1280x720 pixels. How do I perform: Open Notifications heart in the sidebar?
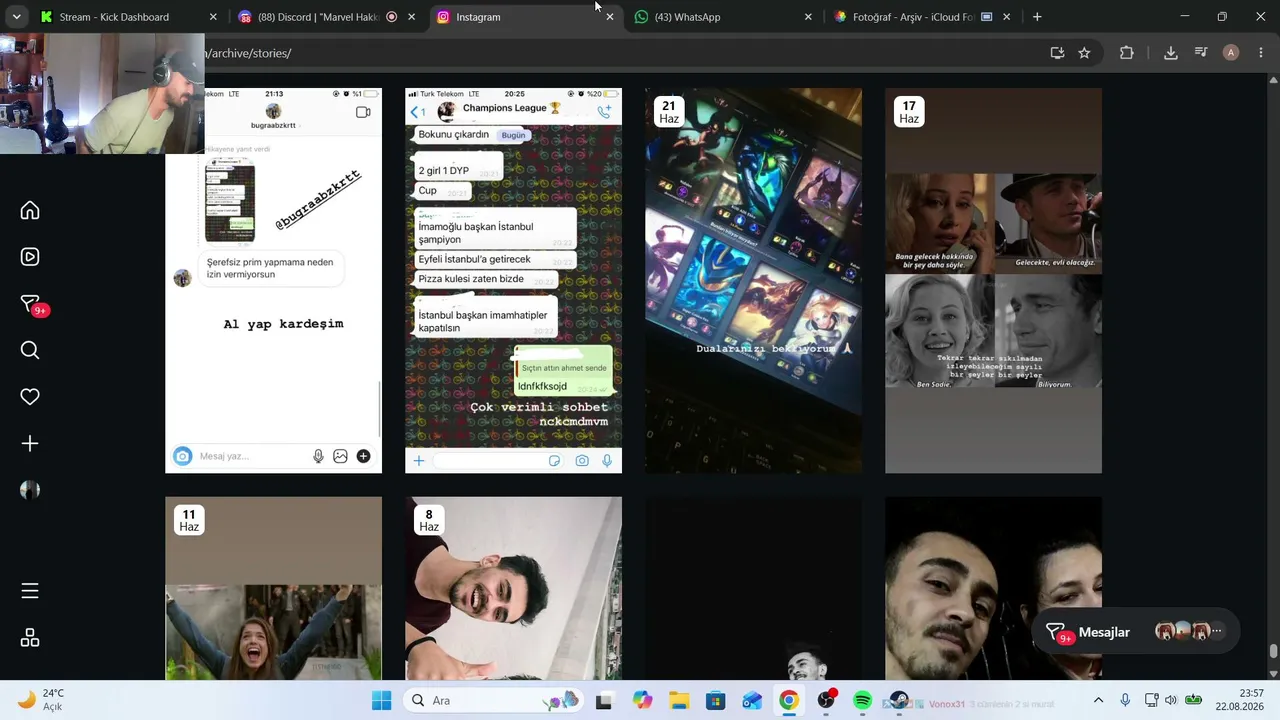30,397
